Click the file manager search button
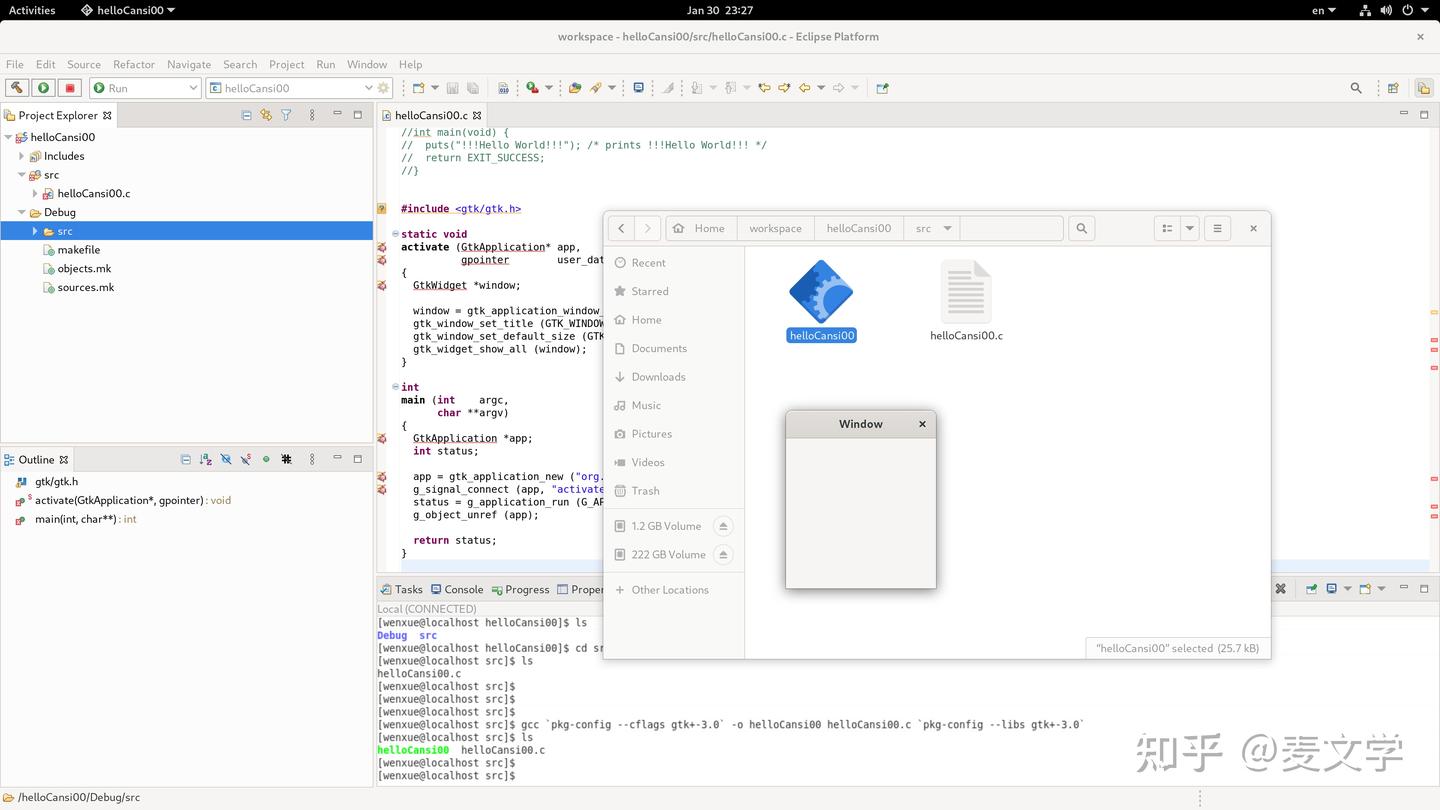This screenshot has height=810, width=1440. pyautogui.click(x=1081, y=228)
